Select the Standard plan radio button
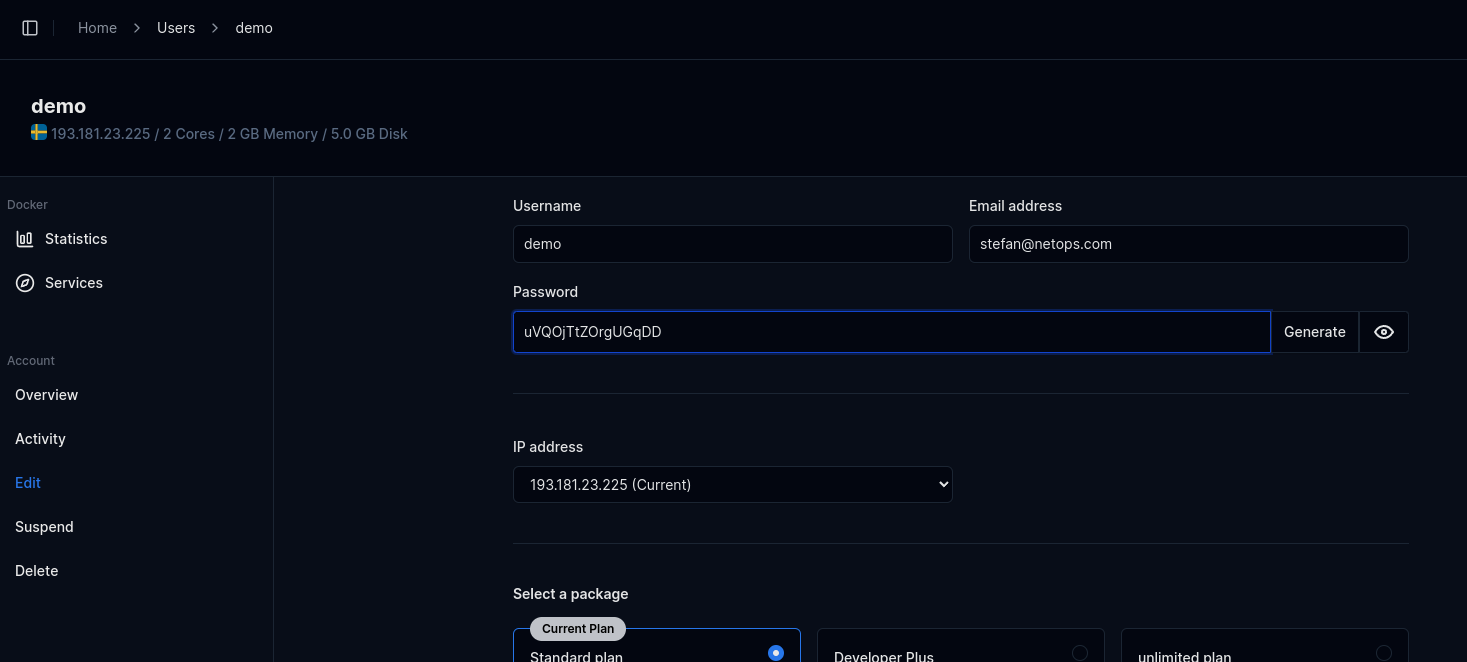This screenshot has height=662, width=1467. 775,653
